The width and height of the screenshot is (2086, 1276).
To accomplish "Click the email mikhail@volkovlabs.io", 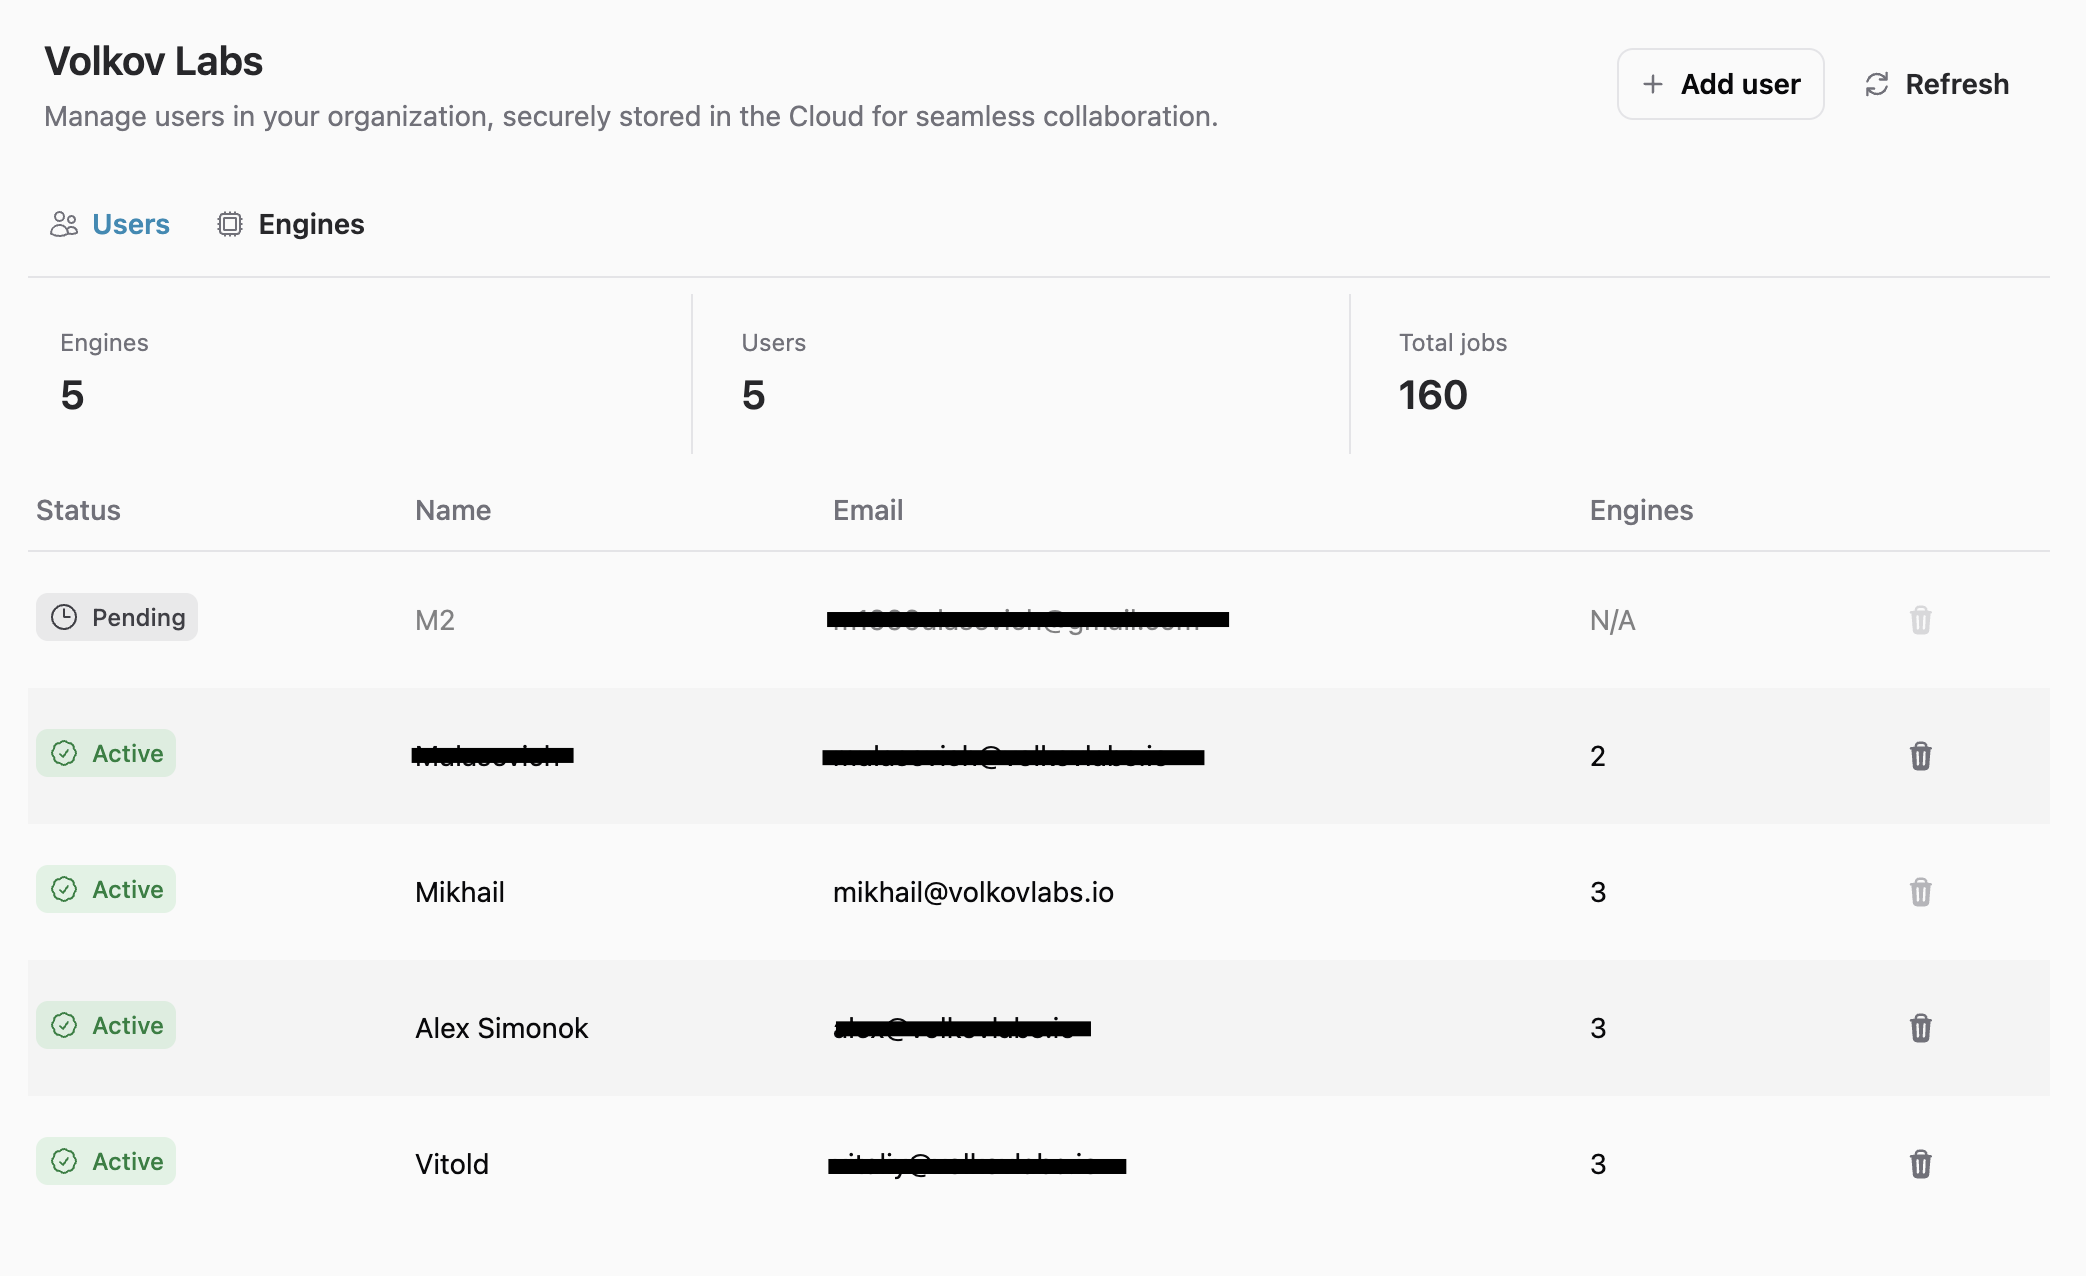I will [973, 892].
